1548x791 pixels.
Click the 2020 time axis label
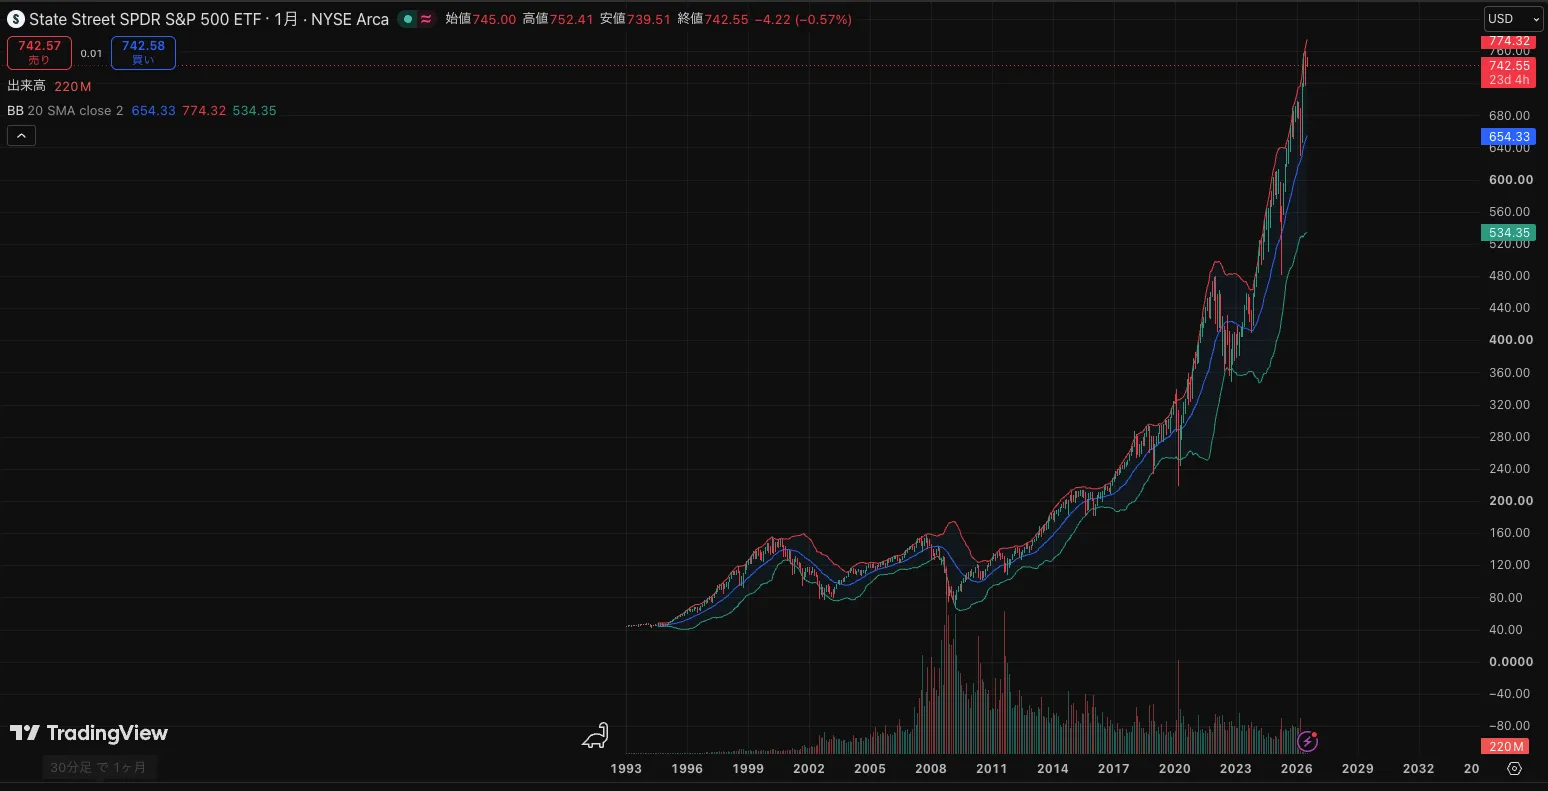point(1174,769)
